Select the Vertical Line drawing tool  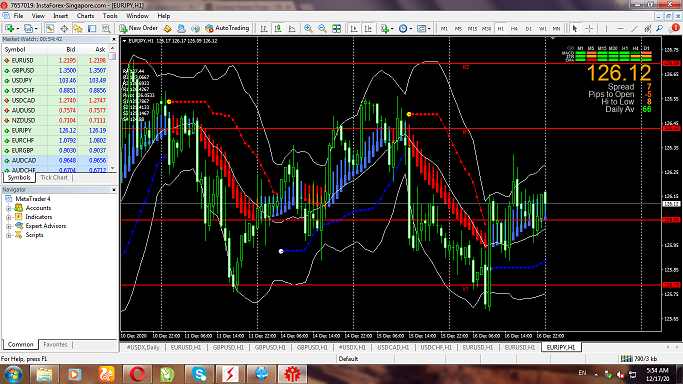(606, 28)
